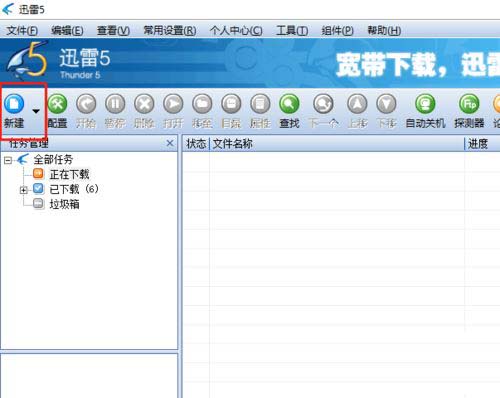The height and width of the screenshot is (398, 500).
Task: Open the 编辑(E) menu
Action: click(67, 31)
